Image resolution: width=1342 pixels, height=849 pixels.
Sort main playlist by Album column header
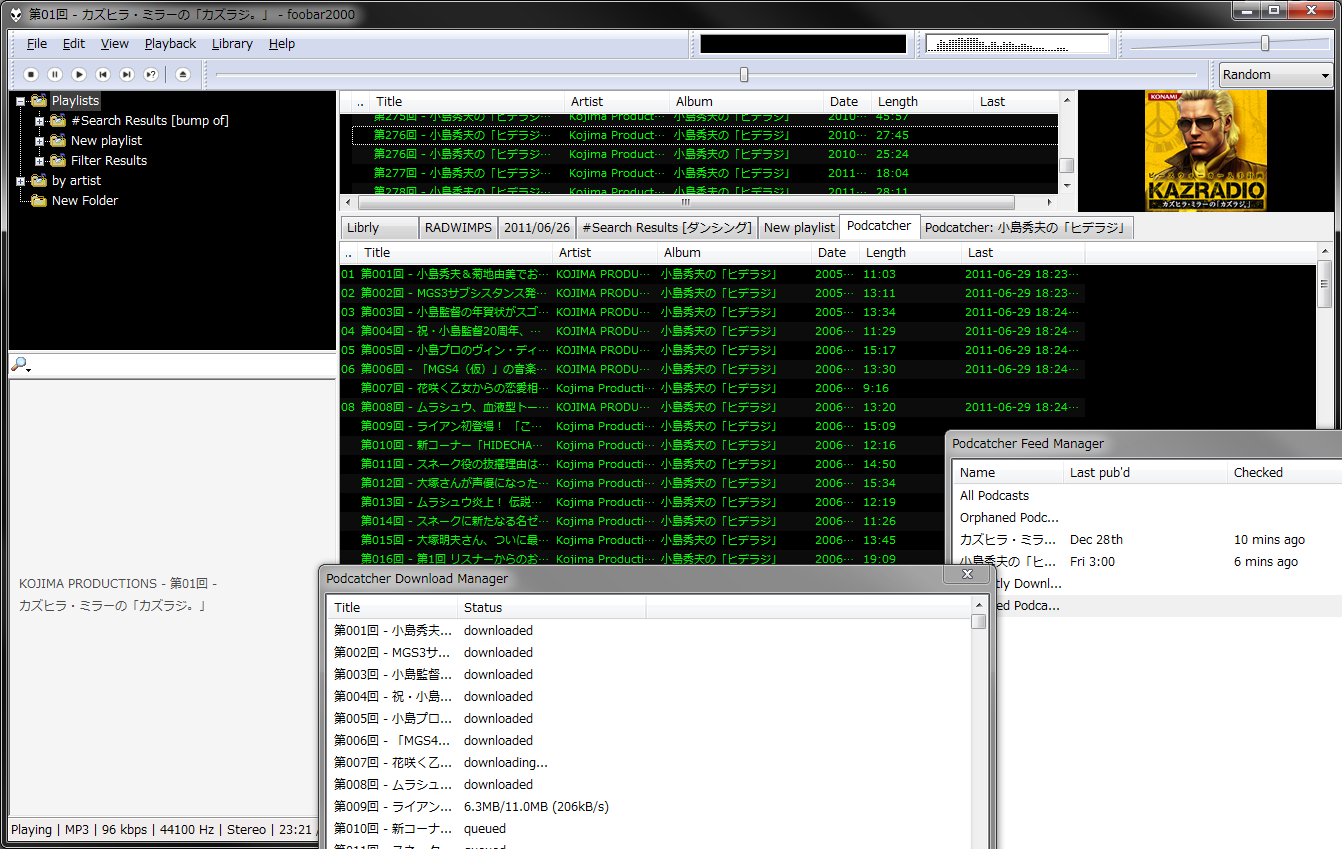(734, 253)
